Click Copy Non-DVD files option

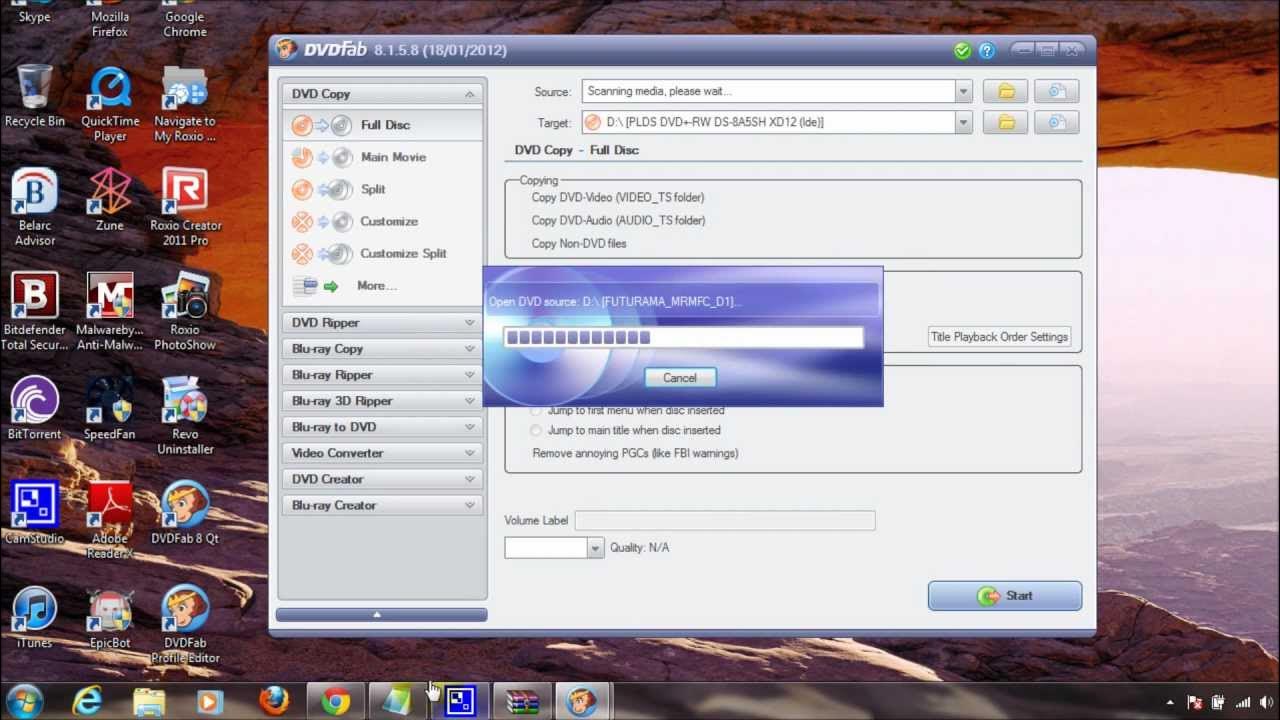pos(579,244)
